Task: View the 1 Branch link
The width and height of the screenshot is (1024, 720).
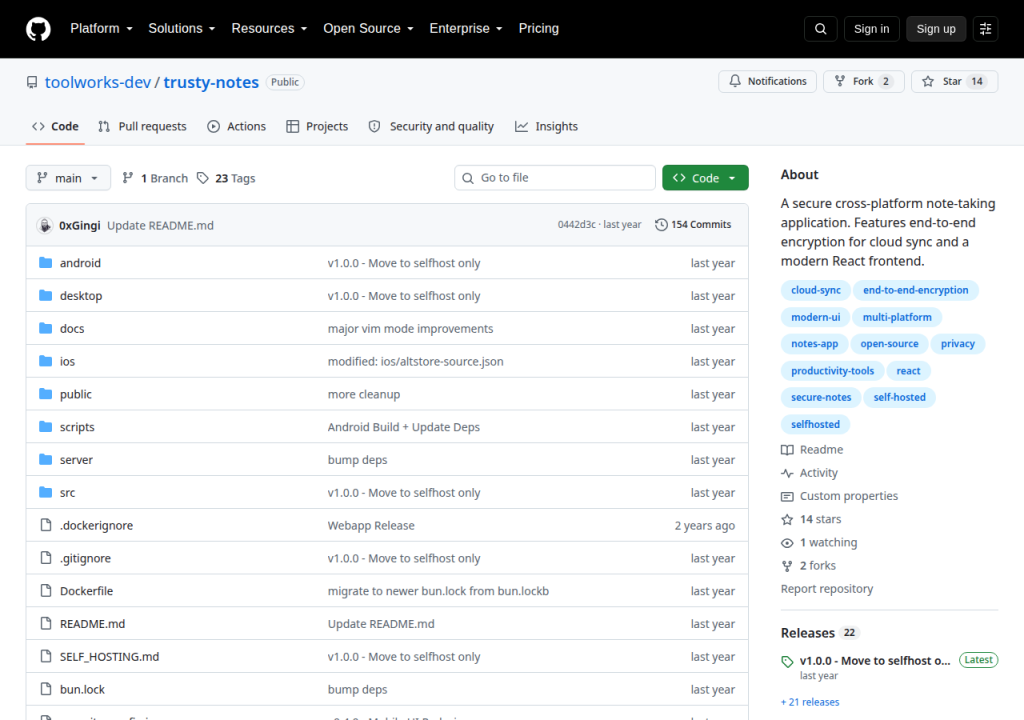Action: [155, 178]
